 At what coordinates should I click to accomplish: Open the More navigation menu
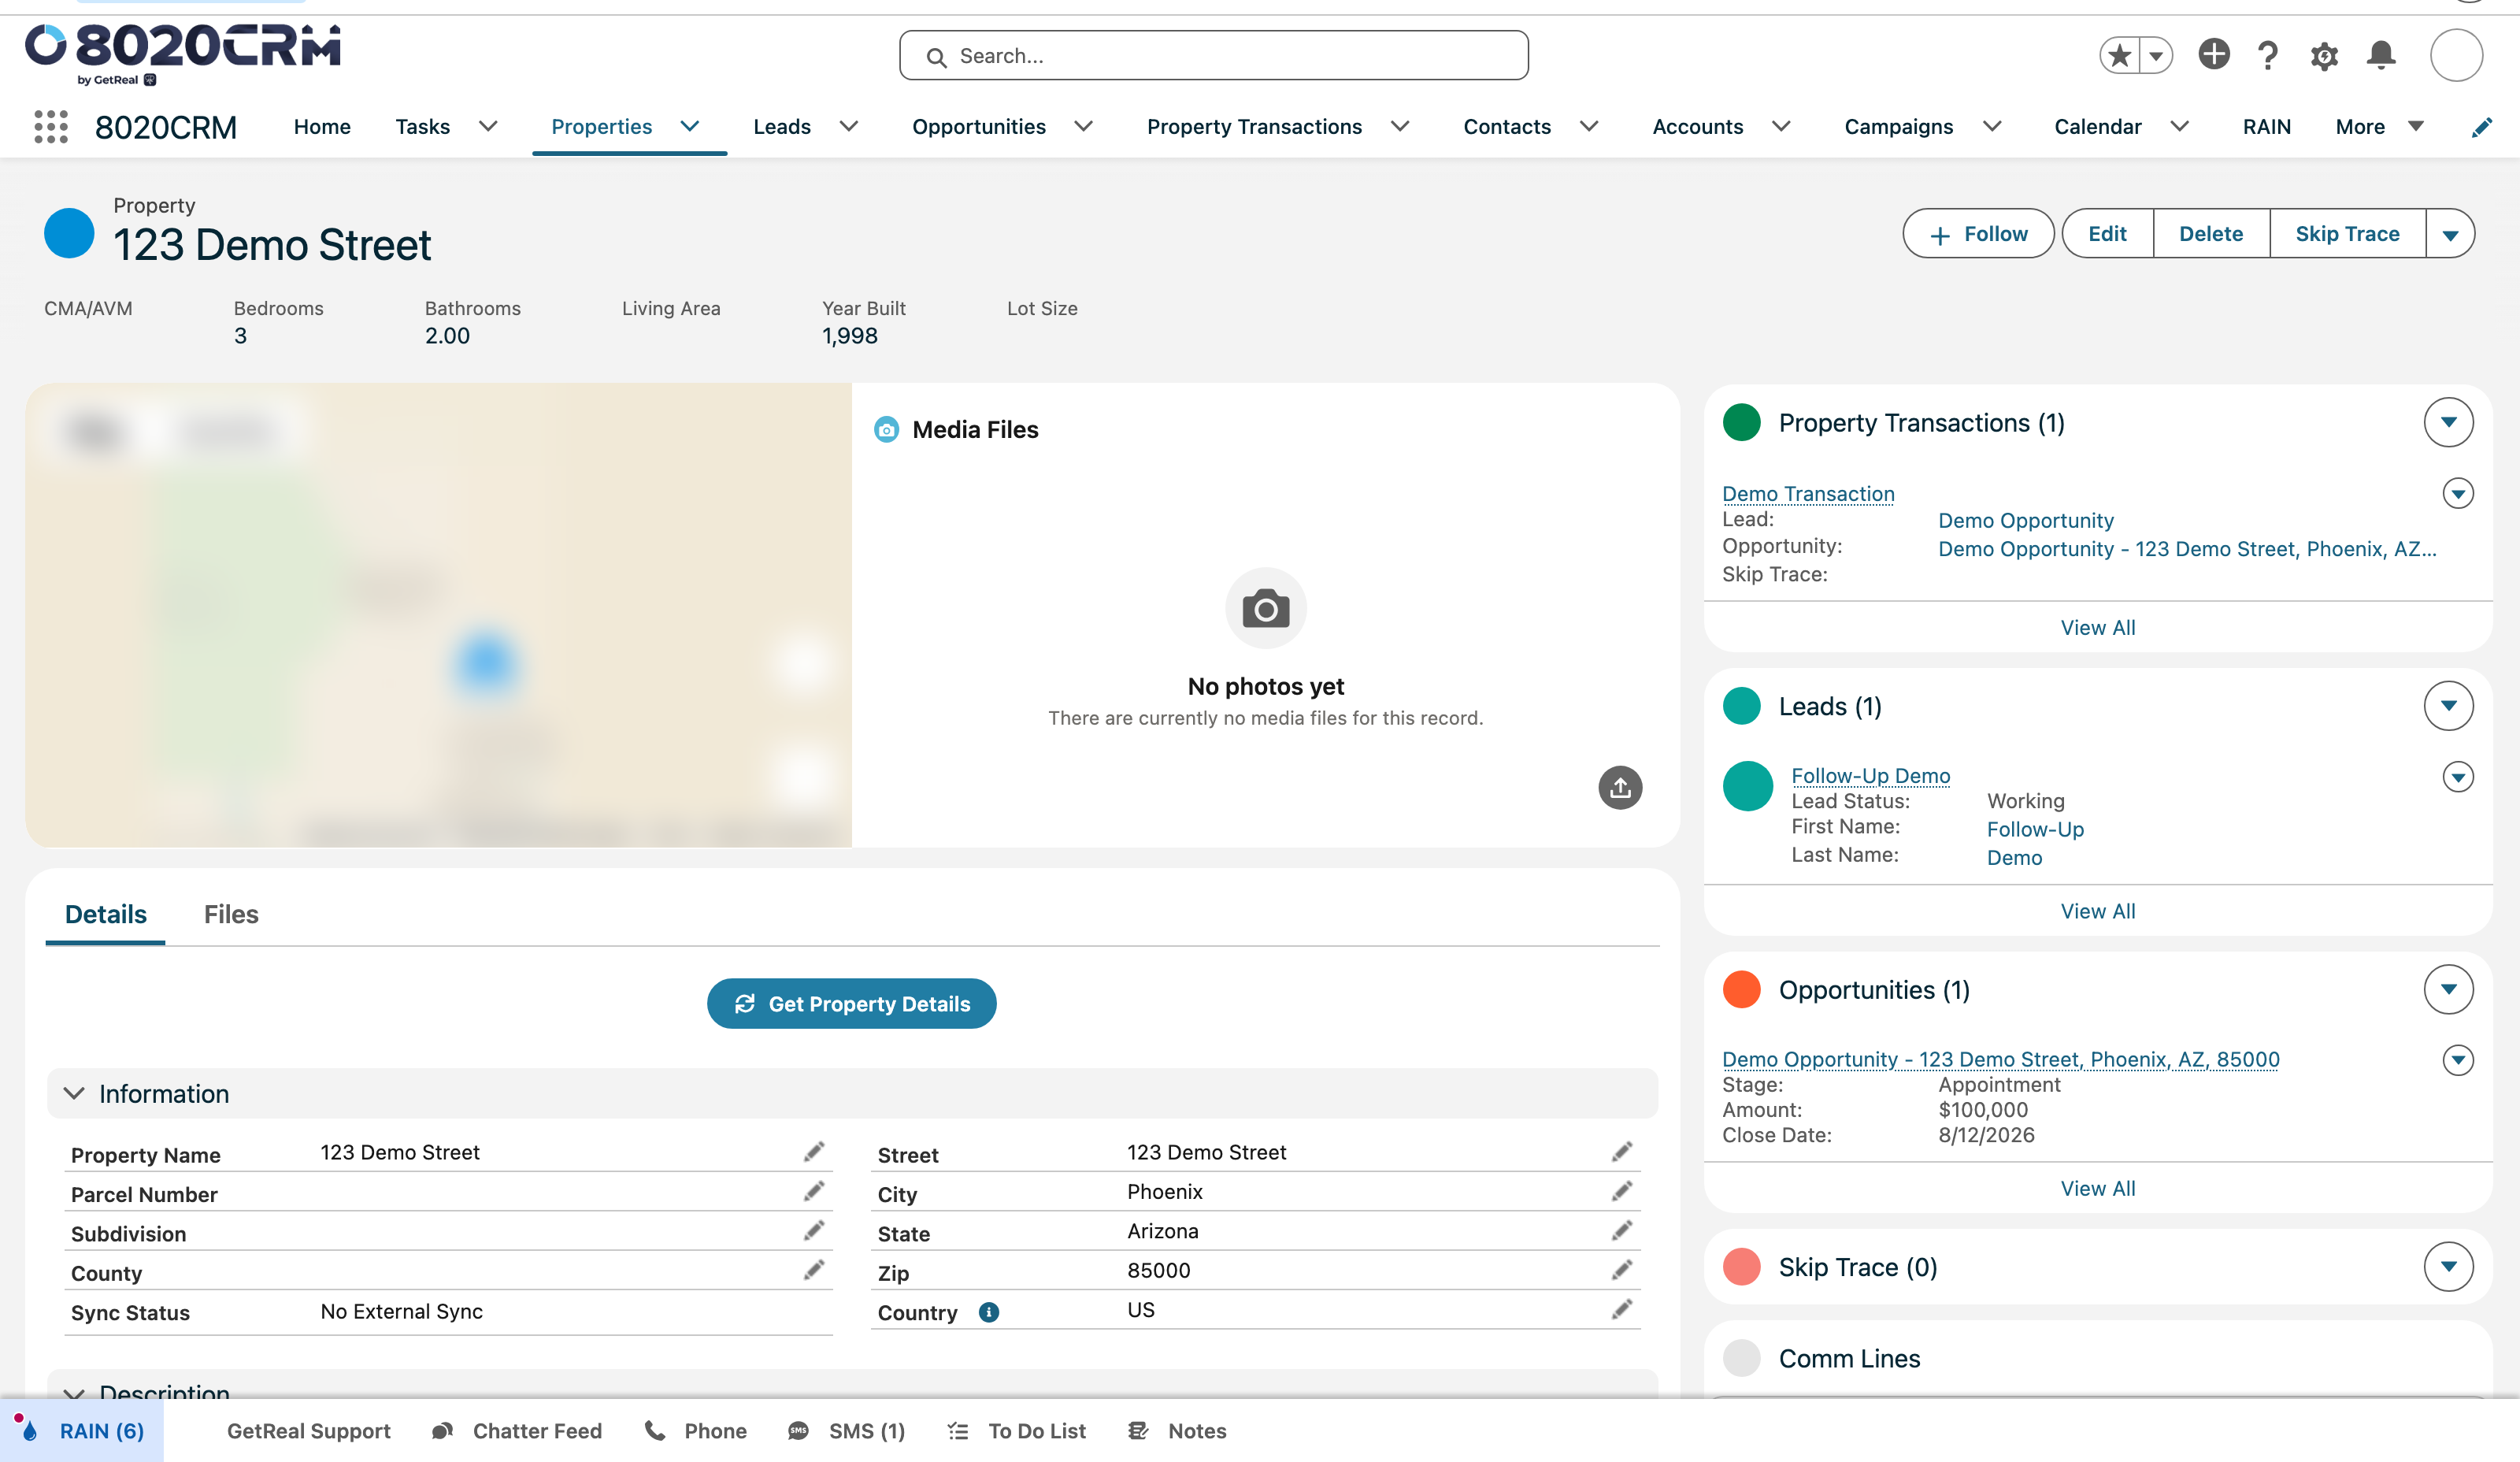2380,126
